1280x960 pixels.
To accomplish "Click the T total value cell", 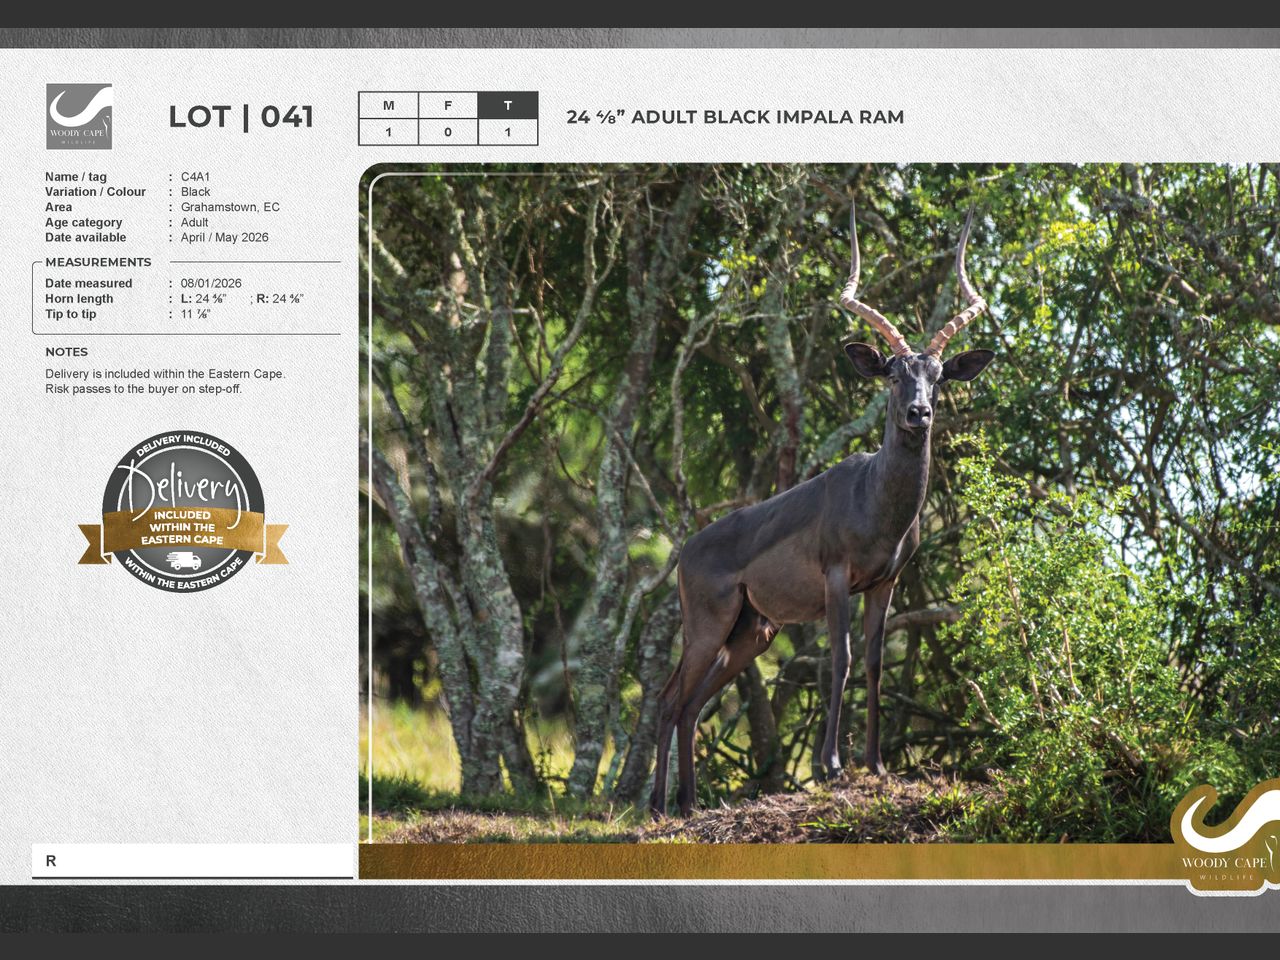I will (508, 132).
